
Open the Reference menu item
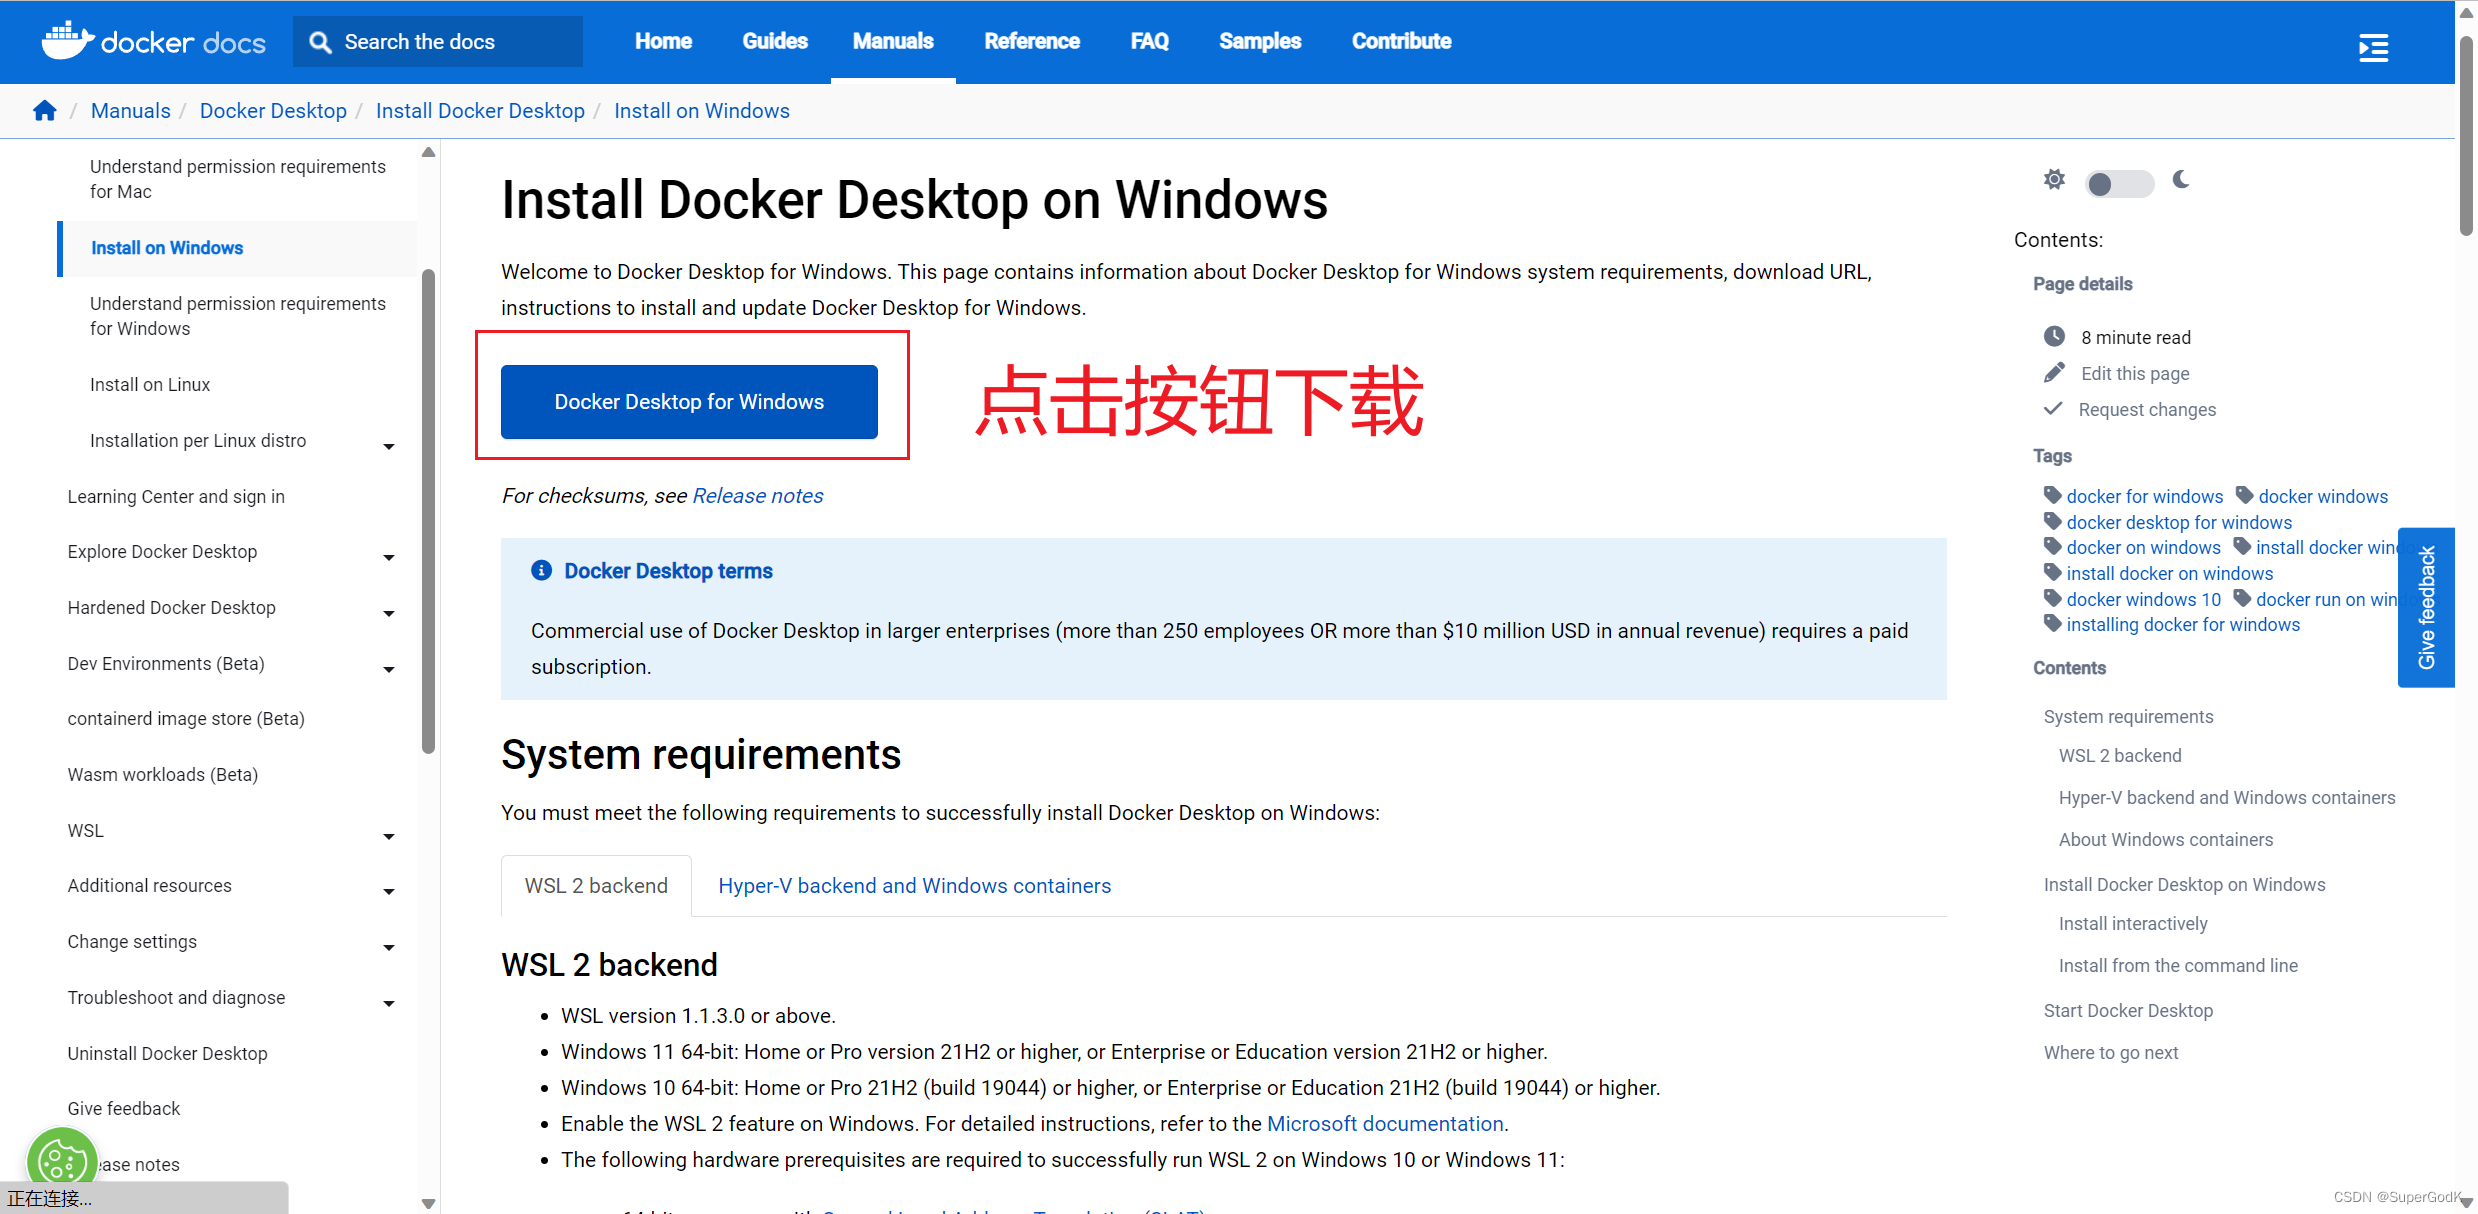pyautogui.click(x=1031, y=41)
